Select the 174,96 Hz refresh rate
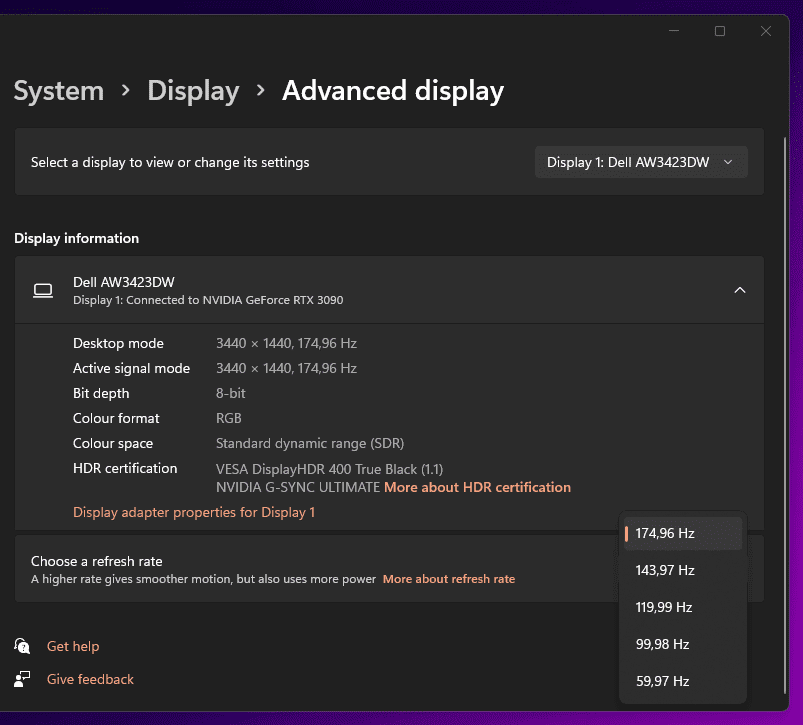The image size is (803, 725). pyautogui.click(x=683, y=534)
